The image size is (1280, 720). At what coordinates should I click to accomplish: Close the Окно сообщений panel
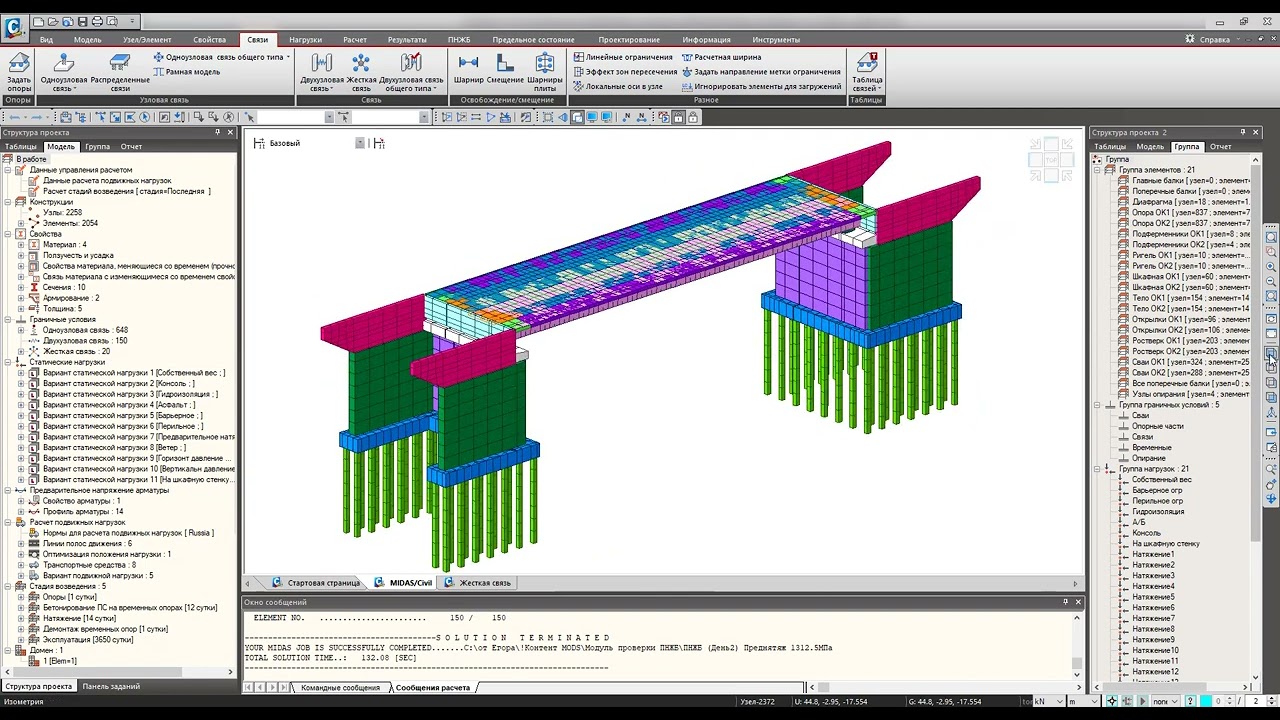(1078, 602)
